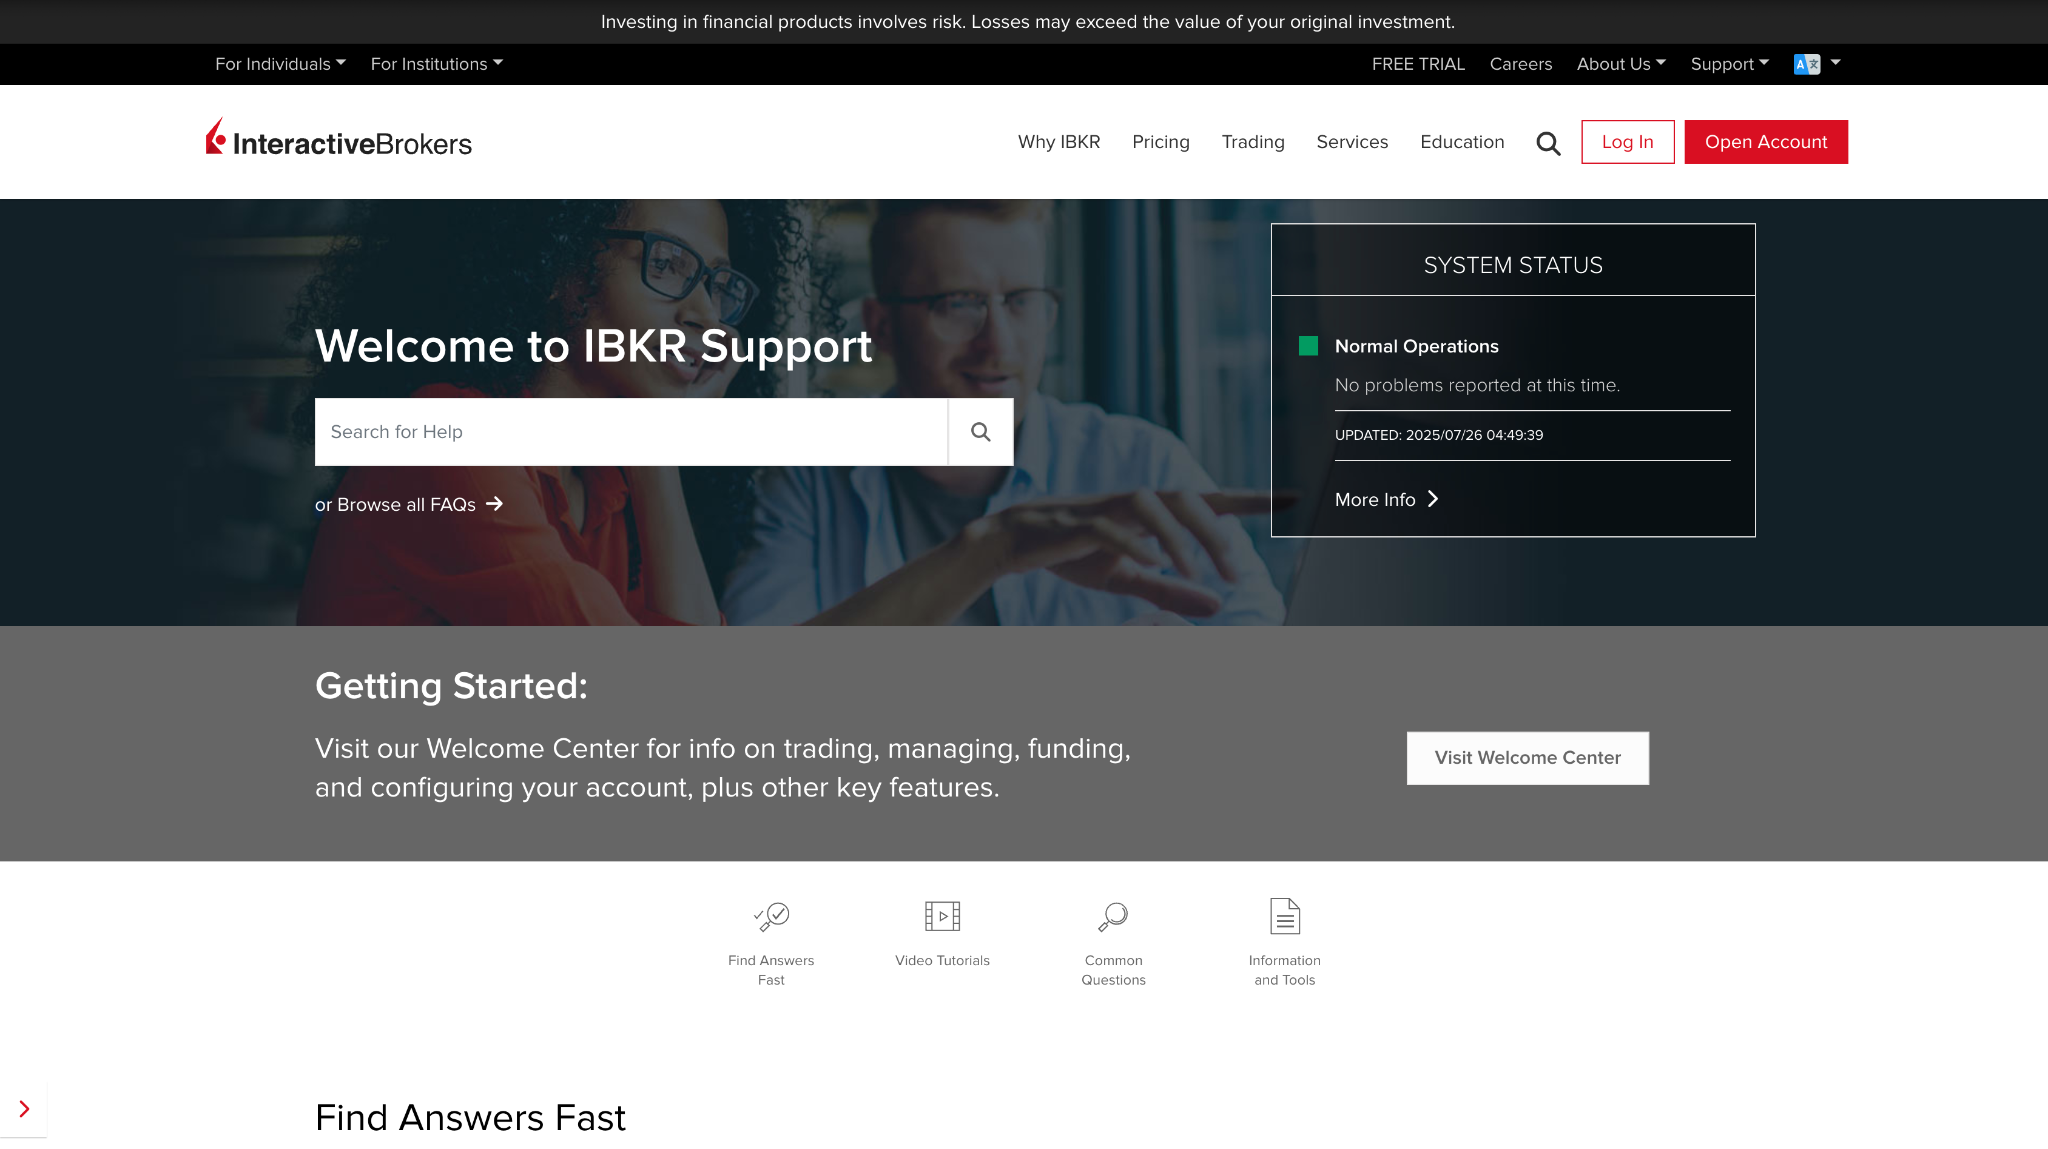Click the SYSTEM STATUS heading
This screenshot has height=1149, width=2048.
1513,265
